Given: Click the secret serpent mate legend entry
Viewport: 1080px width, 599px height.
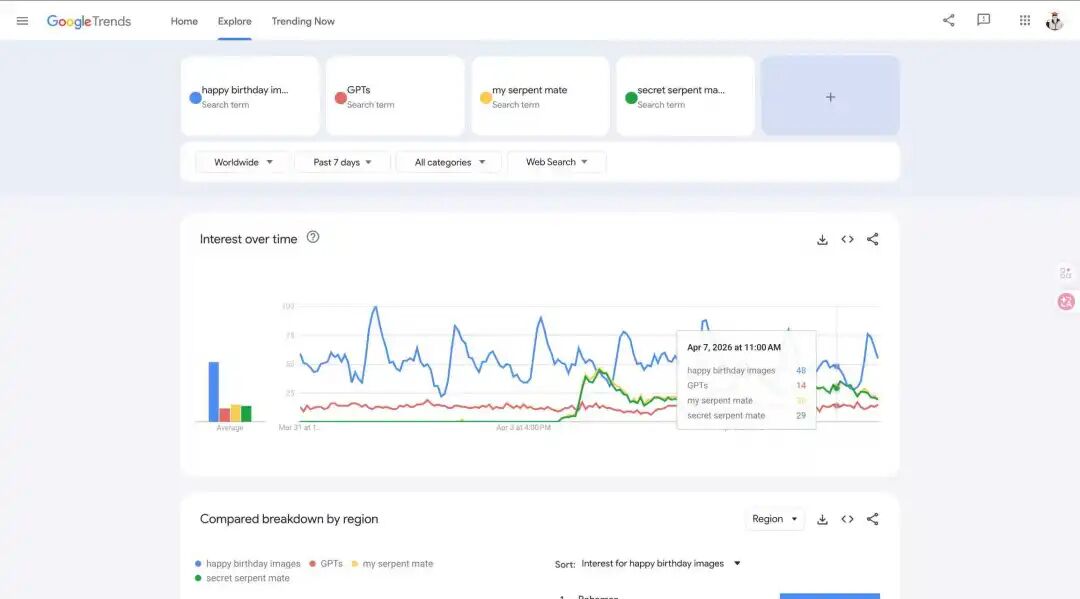Looking at the screenshot, I should click(x=242, y=578).
